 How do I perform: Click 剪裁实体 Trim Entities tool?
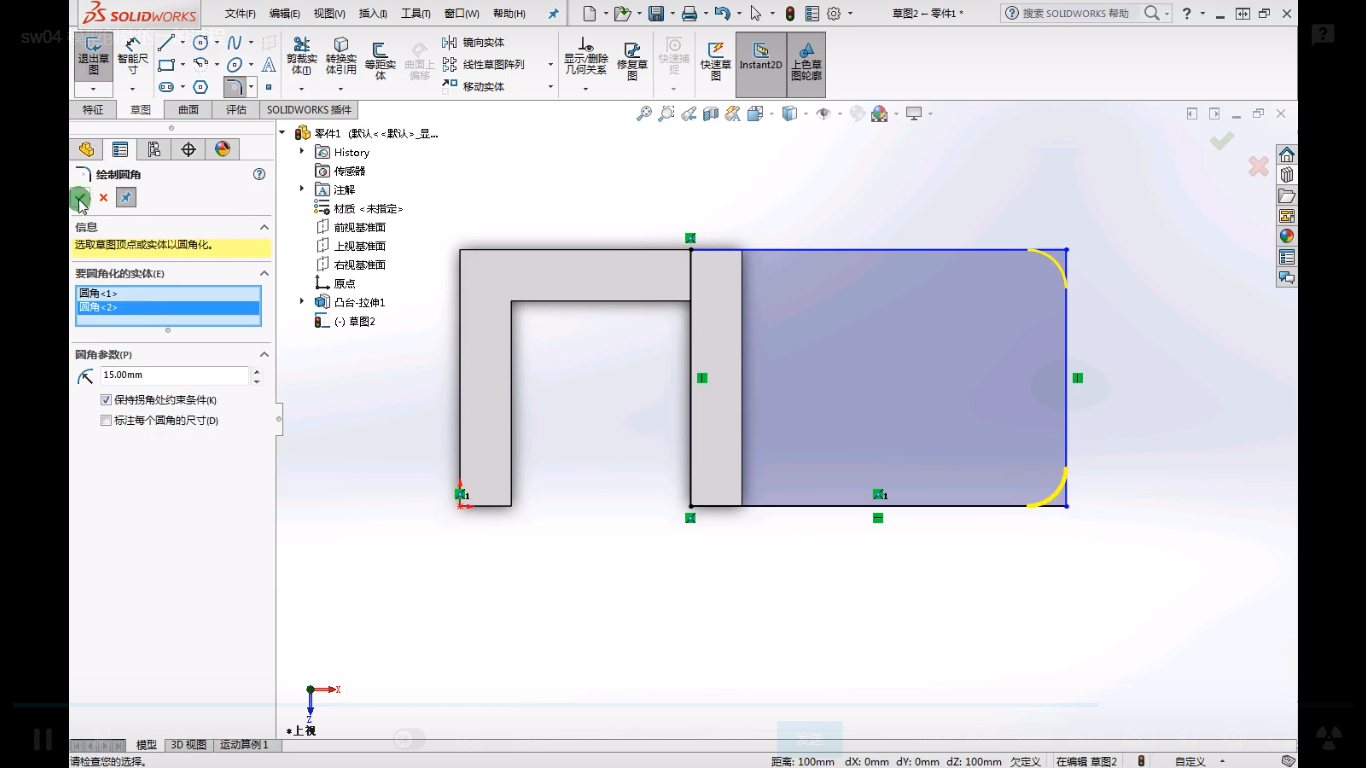click(x=301, y=56)
